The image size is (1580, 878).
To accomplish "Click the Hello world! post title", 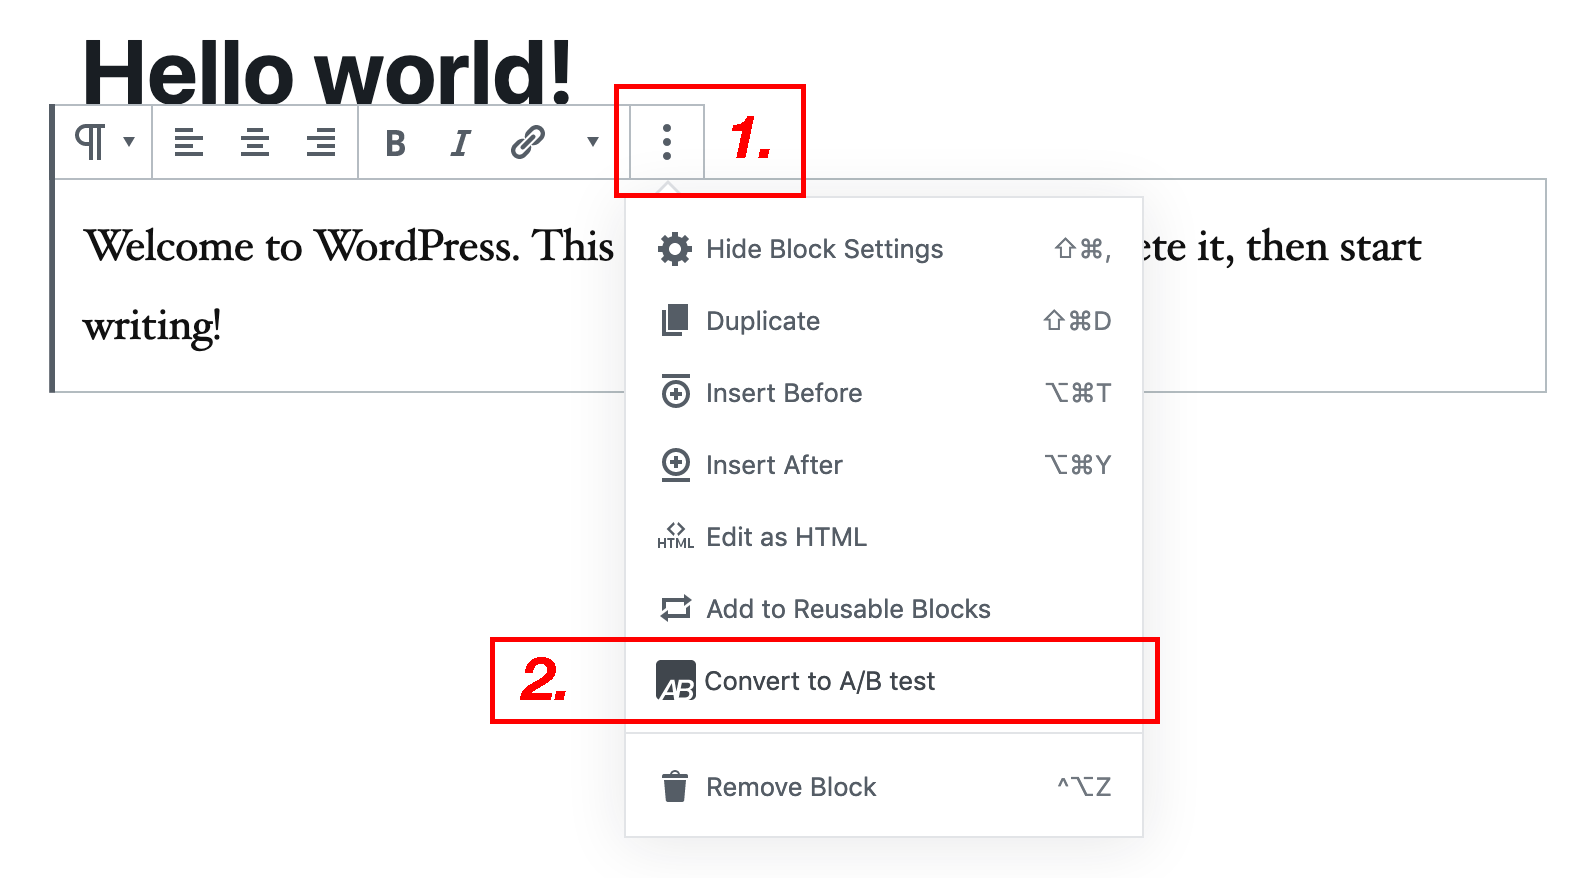I will (327, 72).
